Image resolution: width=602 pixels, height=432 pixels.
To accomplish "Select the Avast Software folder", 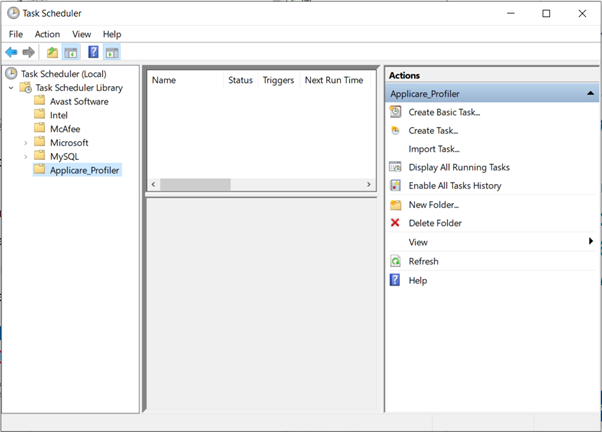I will click(x=78, y=101).
